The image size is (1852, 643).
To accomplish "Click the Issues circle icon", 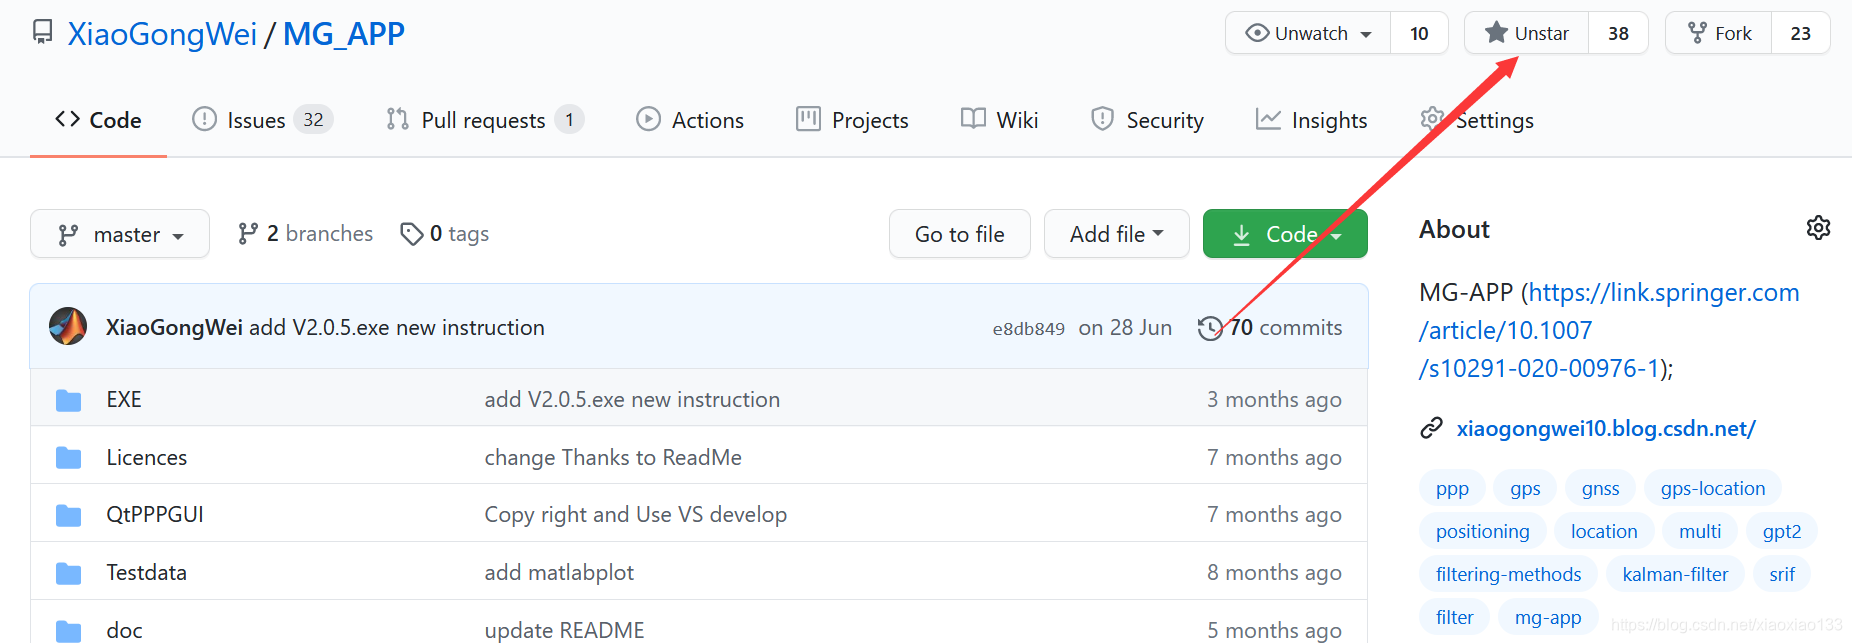I will pos(204,119).
